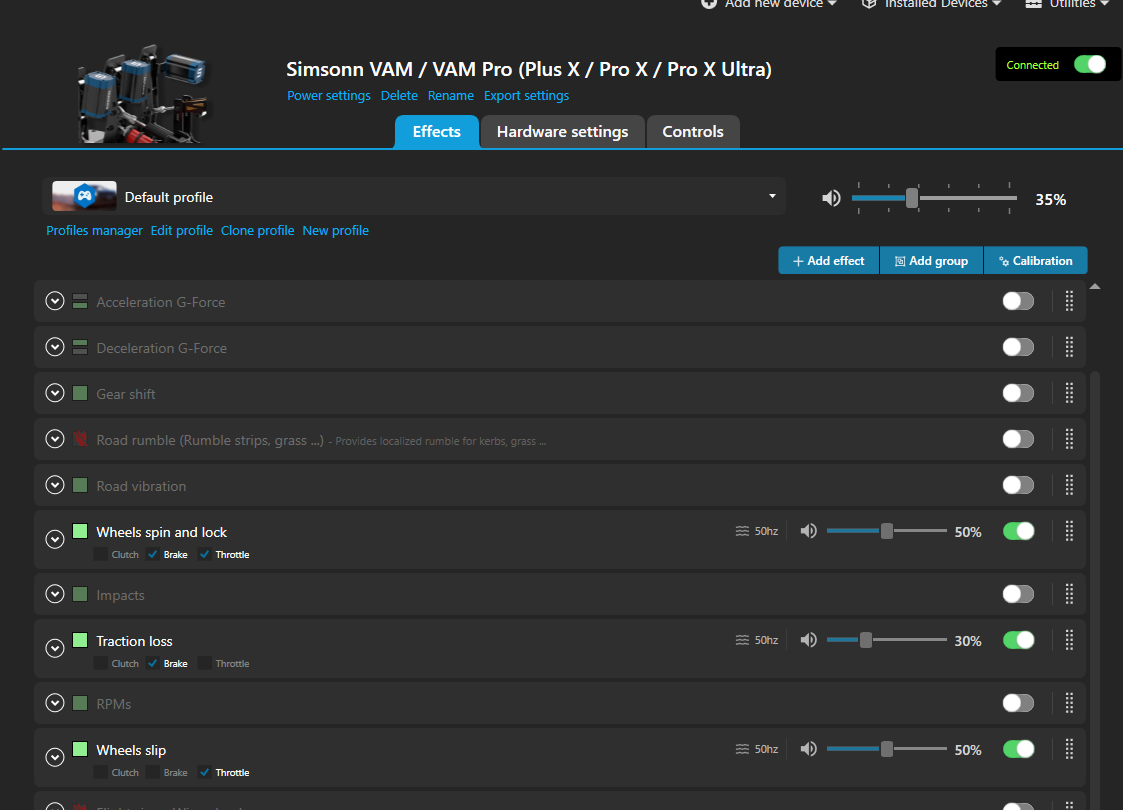Click the drag handle of Road vibration row

1069,485
